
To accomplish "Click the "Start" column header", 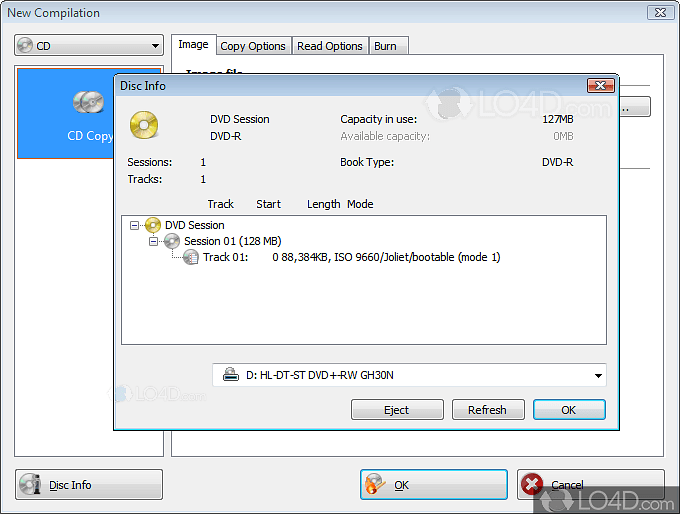I will 268,204.
